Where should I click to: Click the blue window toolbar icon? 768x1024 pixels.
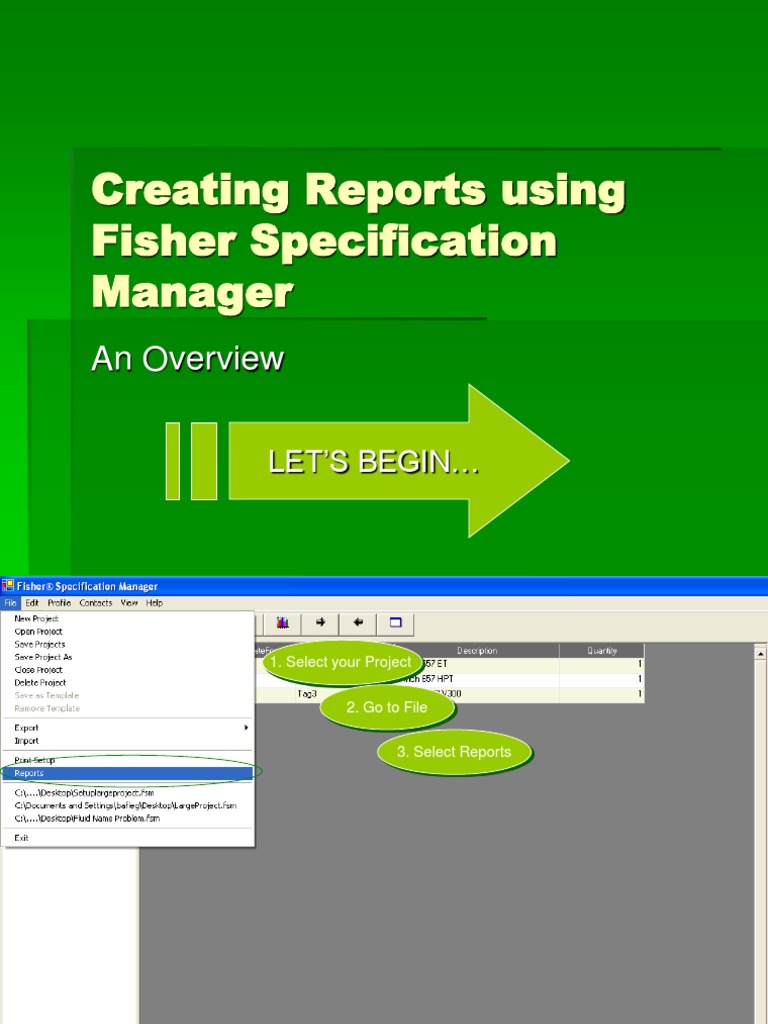click(x=396, y=623)
